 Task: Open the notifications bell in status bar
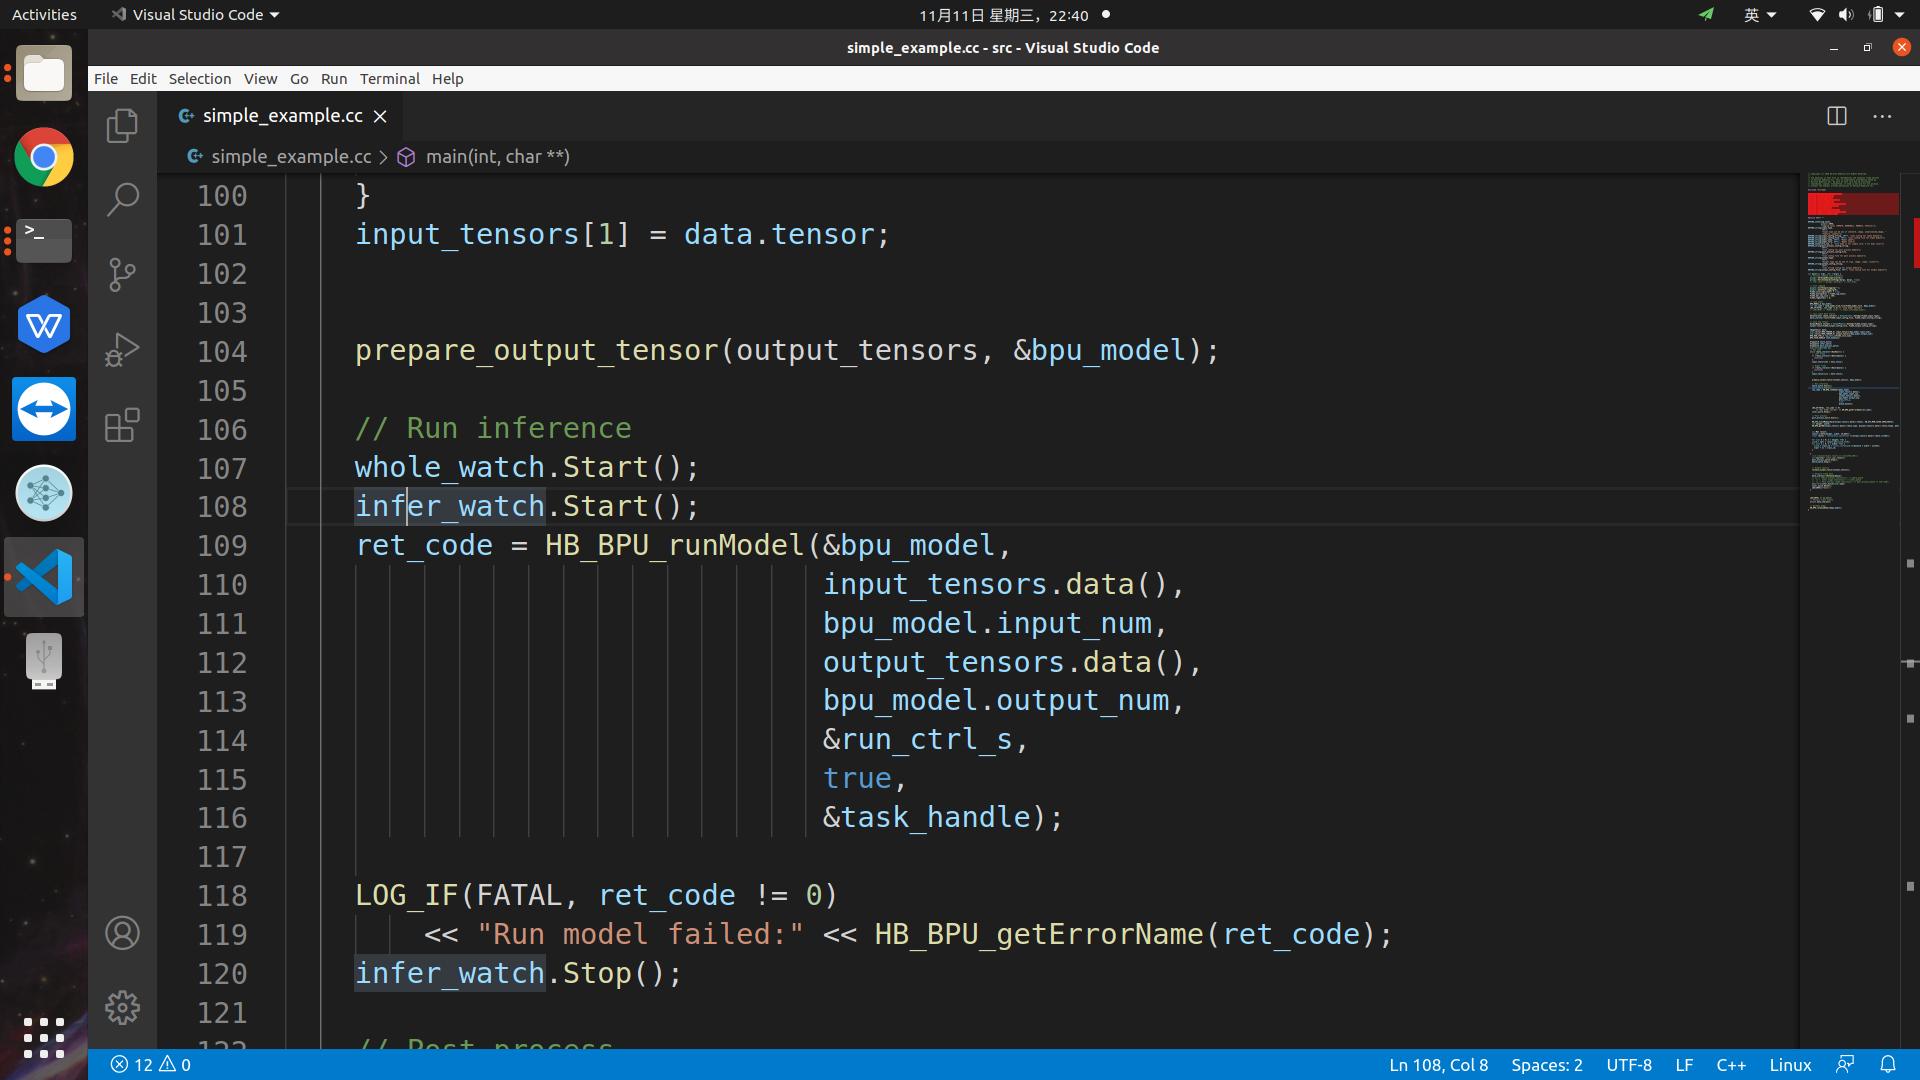point(1887,1065)
